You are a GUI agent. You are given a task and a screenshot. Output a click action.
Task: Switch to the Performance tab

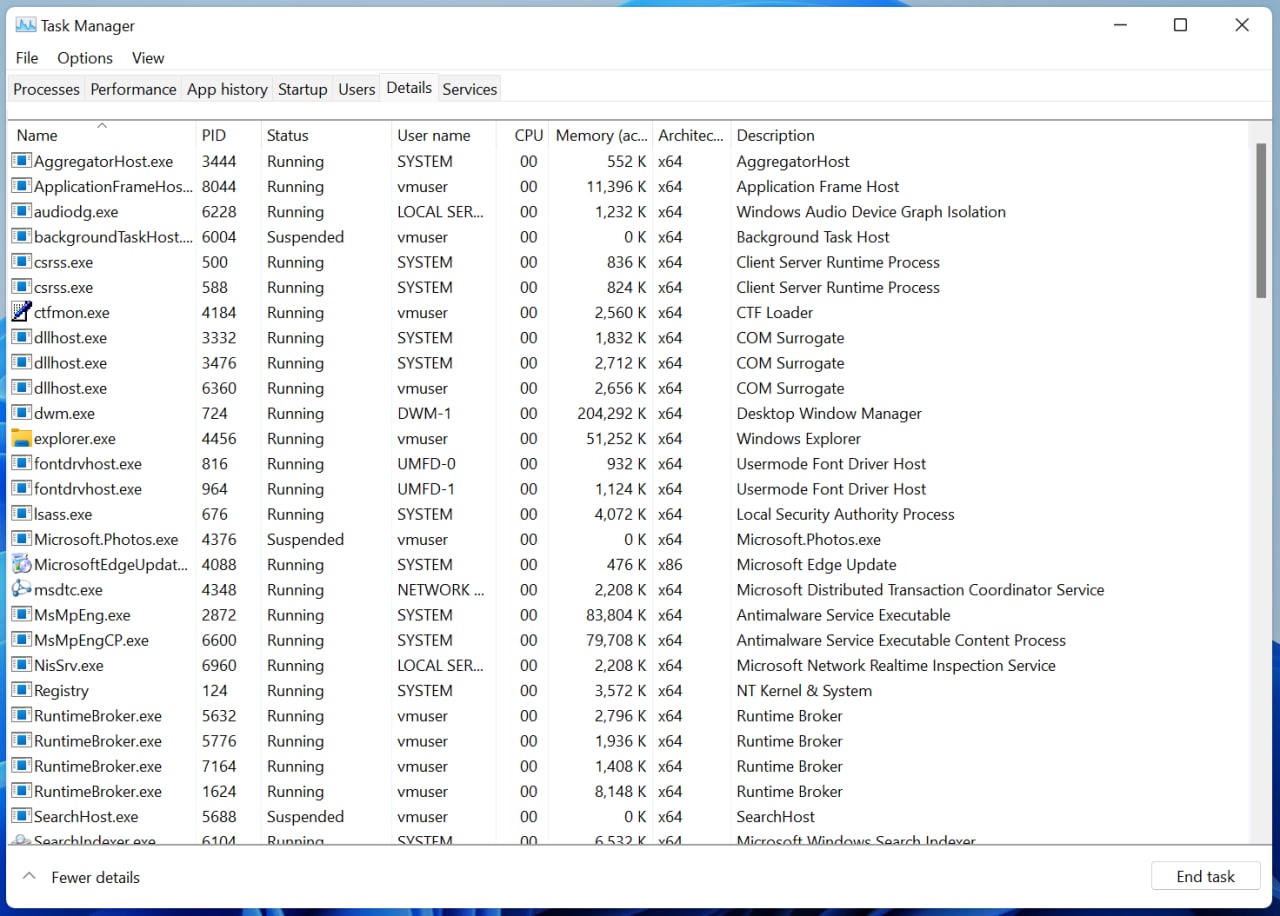tap(133, 89)
